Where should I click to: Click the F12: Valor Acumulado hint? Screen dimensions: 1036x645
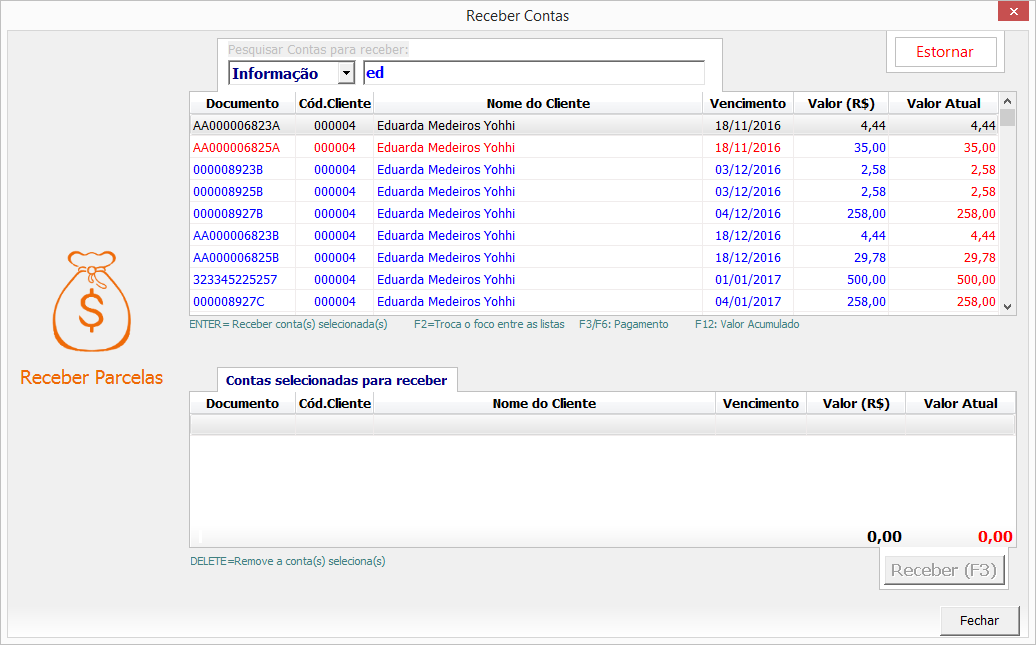(747, 324)
